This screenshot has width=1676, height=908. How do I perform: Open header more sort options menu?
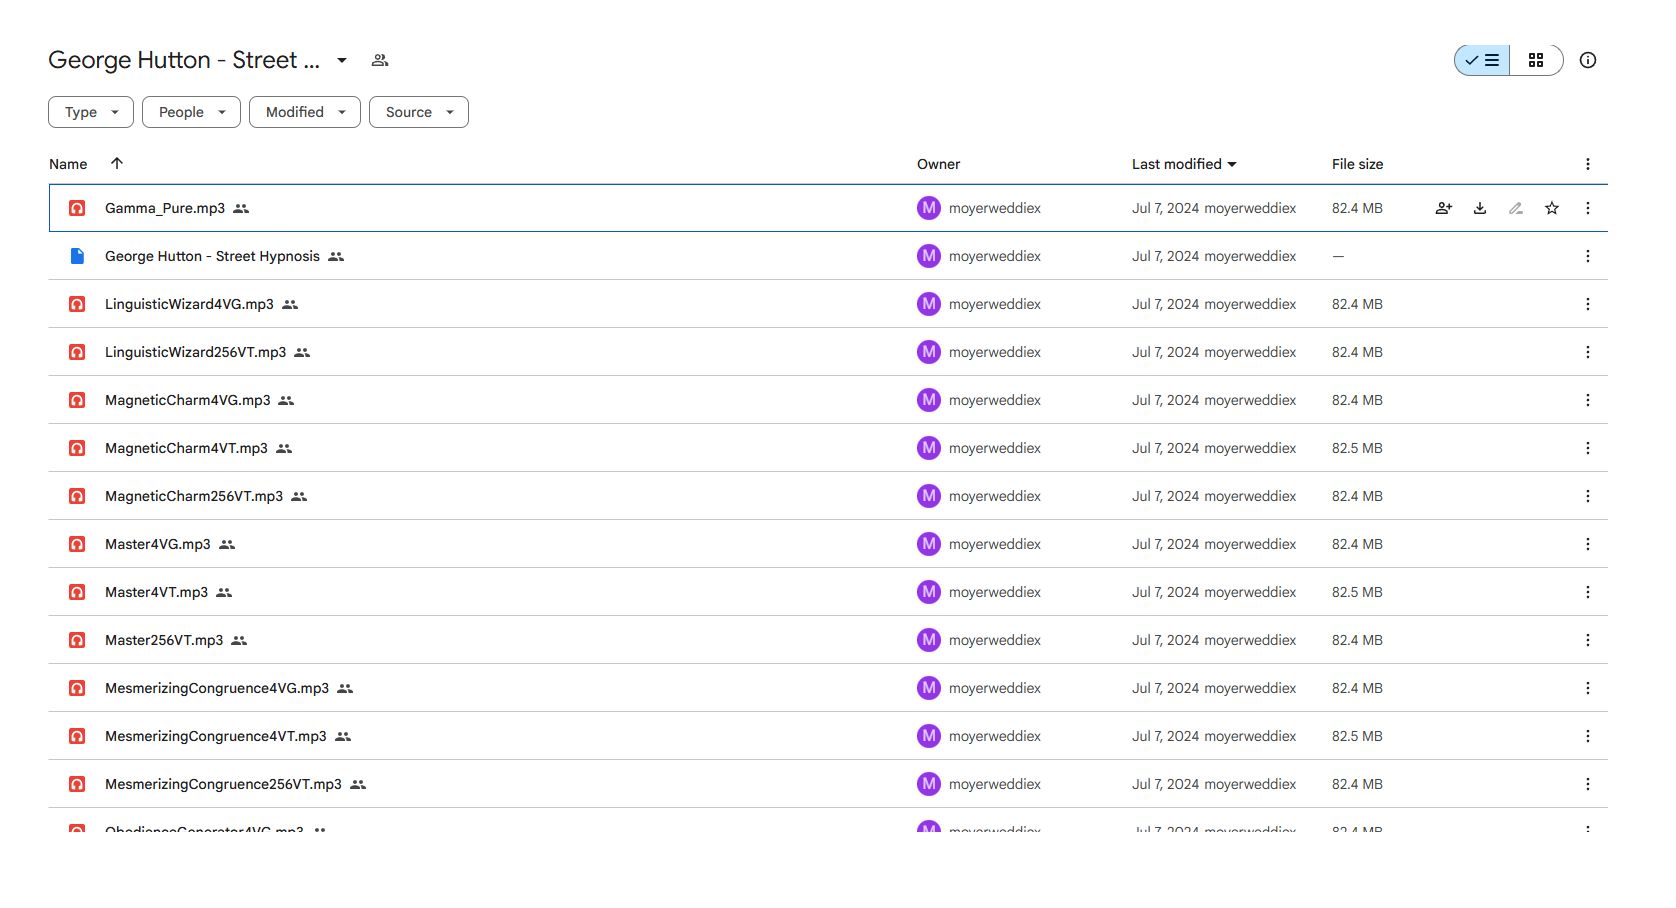[1588, 164]
